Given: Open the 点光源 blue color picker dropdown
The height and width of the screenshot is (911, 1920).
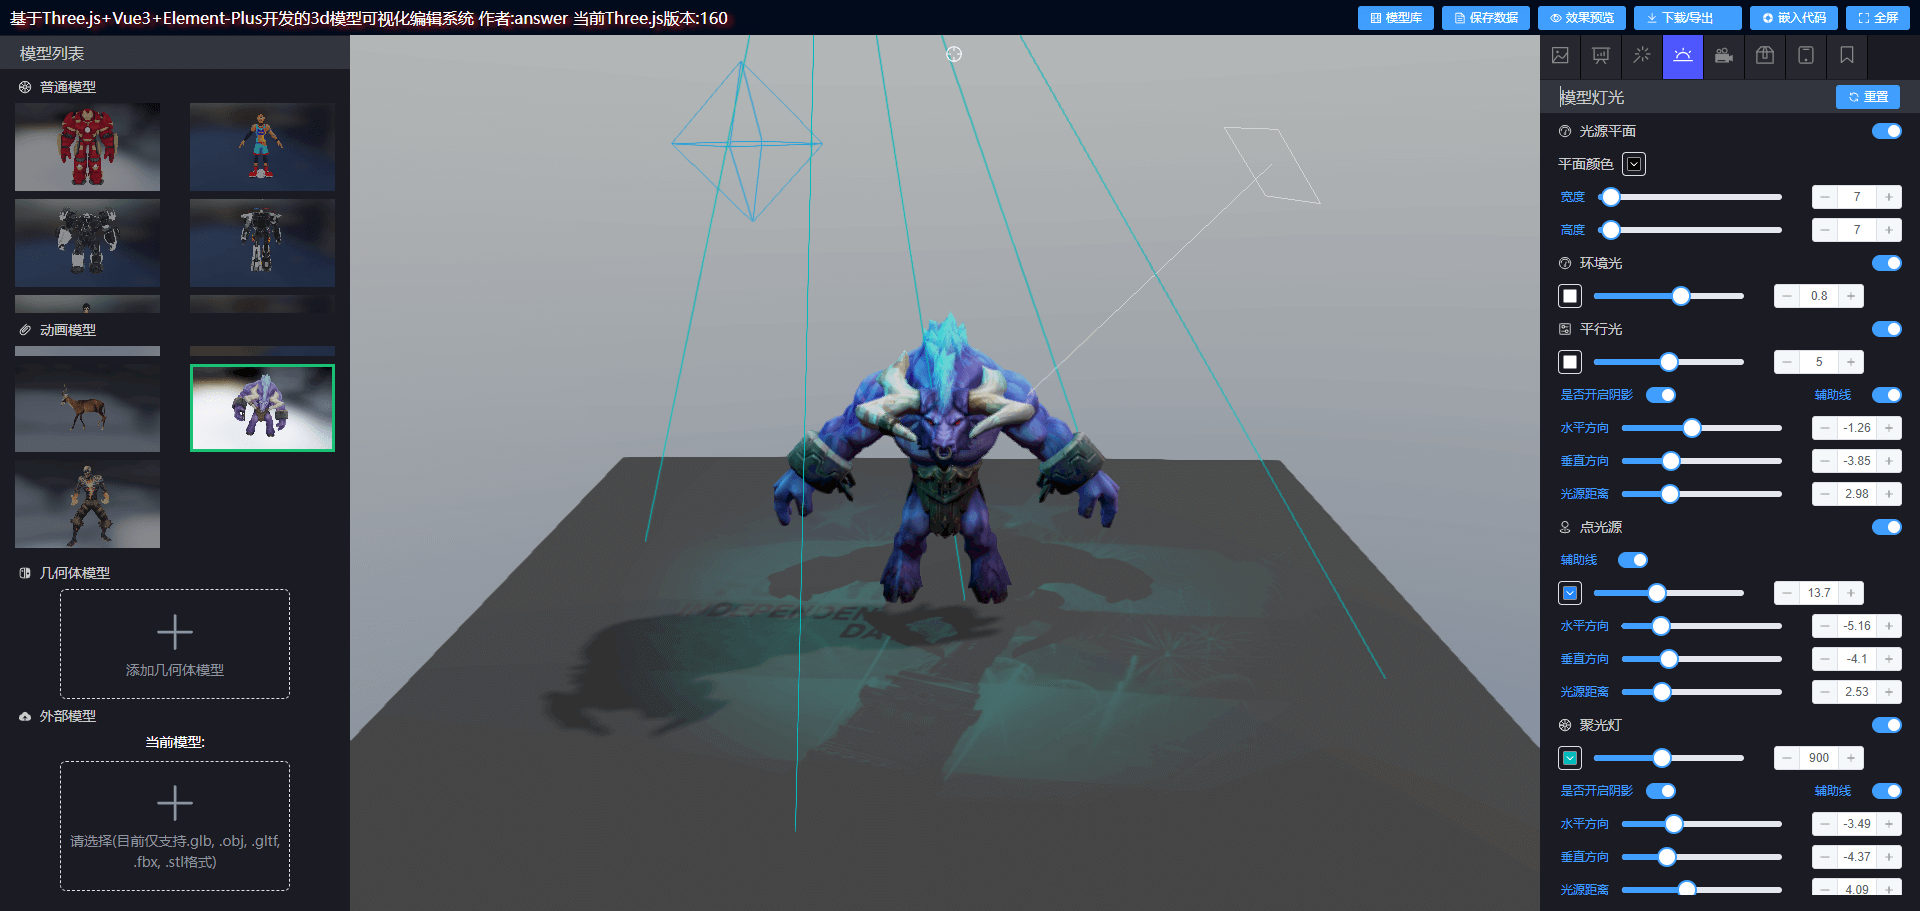Looking at the screenshot, I should pyautogui.click(x=1570, y=593).
